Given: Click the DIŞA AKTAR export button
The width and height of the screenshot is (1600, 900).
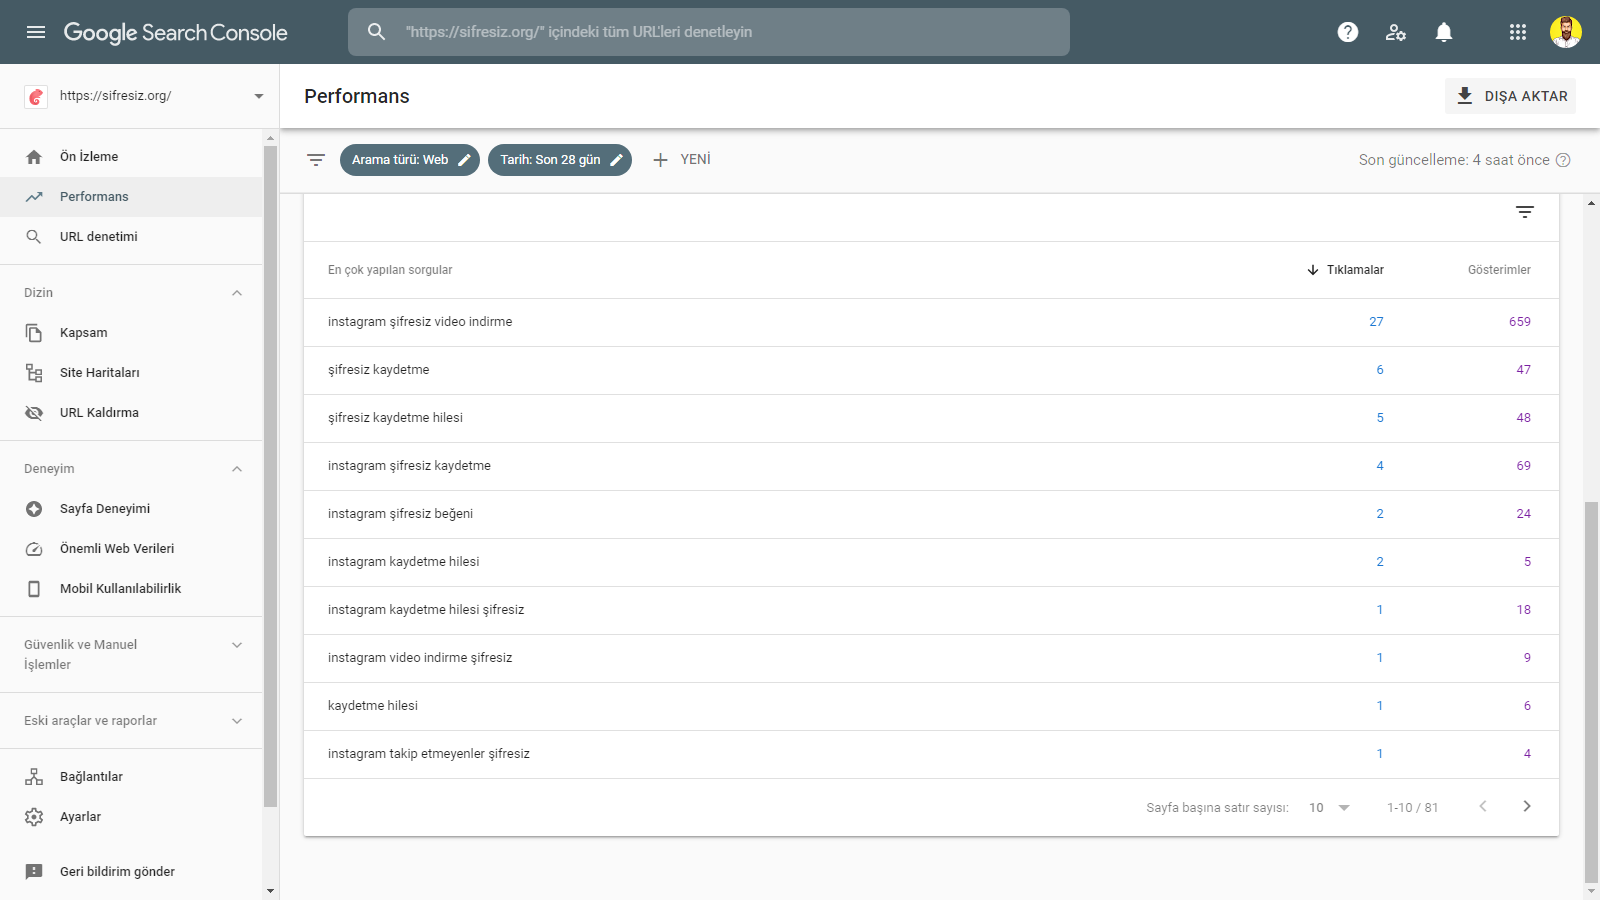Looking at the screenshot, I should tap(1510, 96).
